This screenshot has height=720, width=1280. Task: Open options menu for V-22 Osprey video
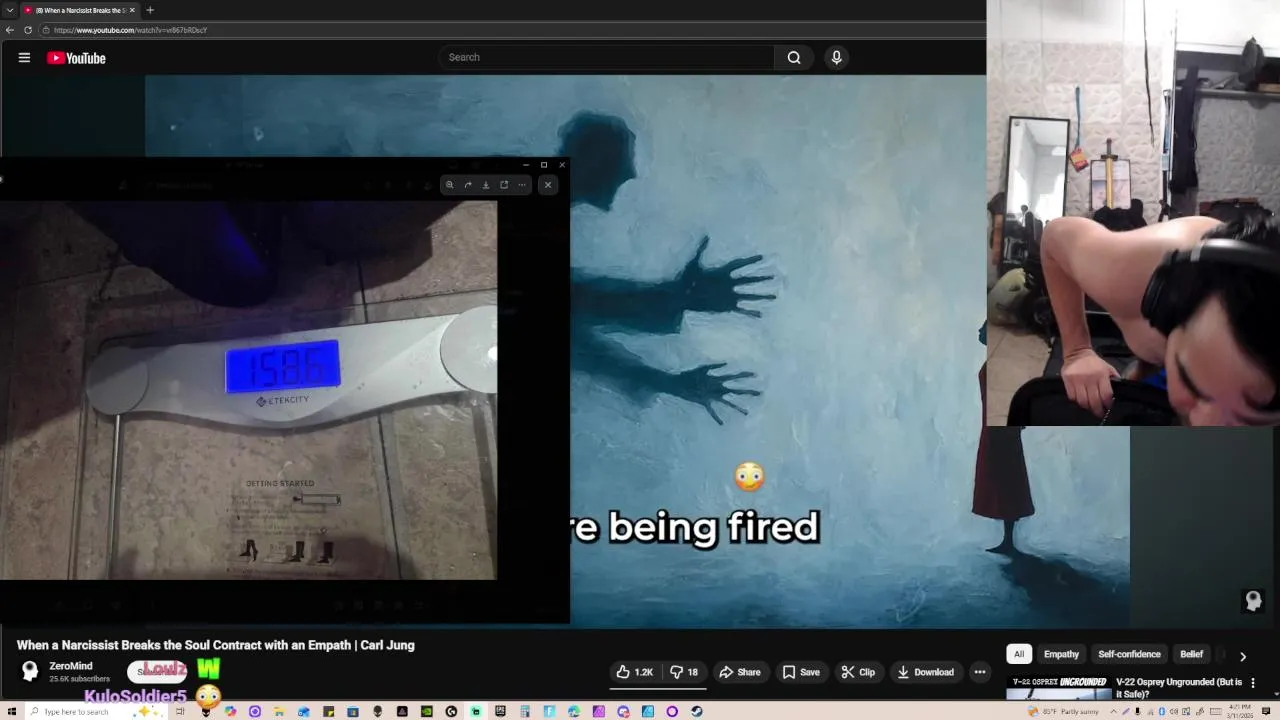[x=1253, y=683]
